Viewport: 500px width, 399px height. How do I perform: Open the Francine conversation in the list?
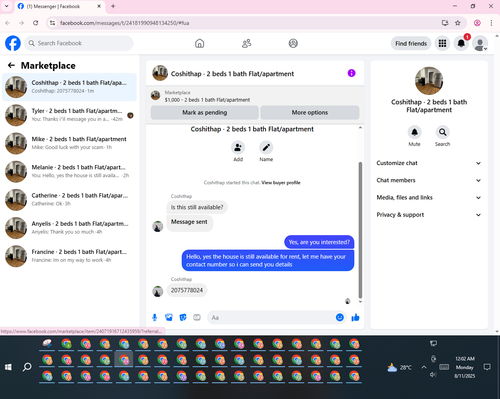click(69, 256)
